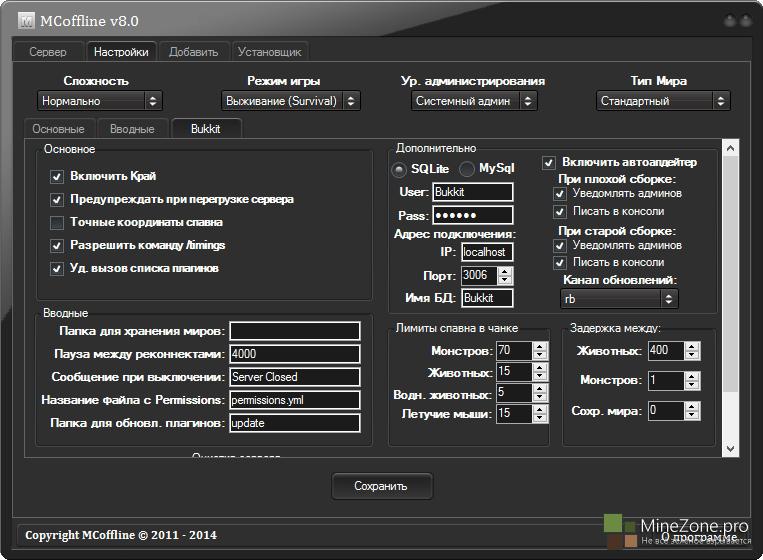Screen dimensions: 763x560
Task: Increase Сохр. мира delay with up arrow
Action: (693, 406)
